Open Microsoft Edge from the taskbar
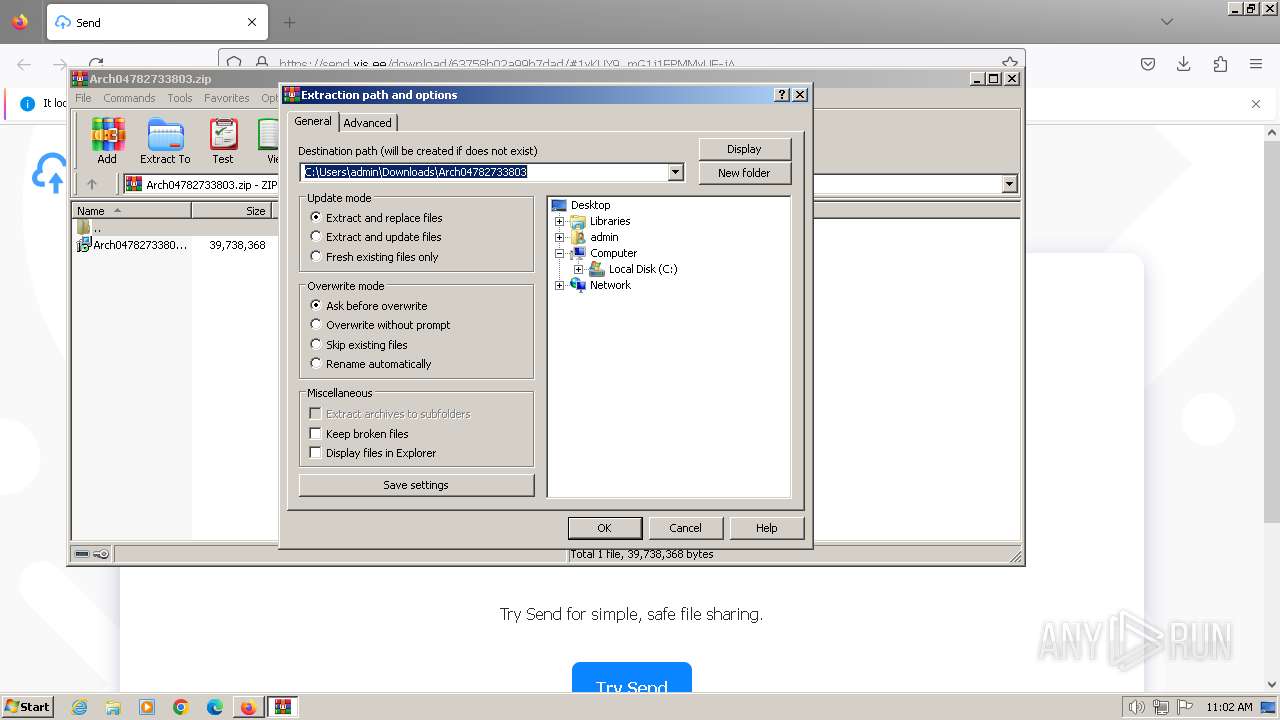Screen dimensions: 1280x720 pyautogui.click(x=215, y=707)
